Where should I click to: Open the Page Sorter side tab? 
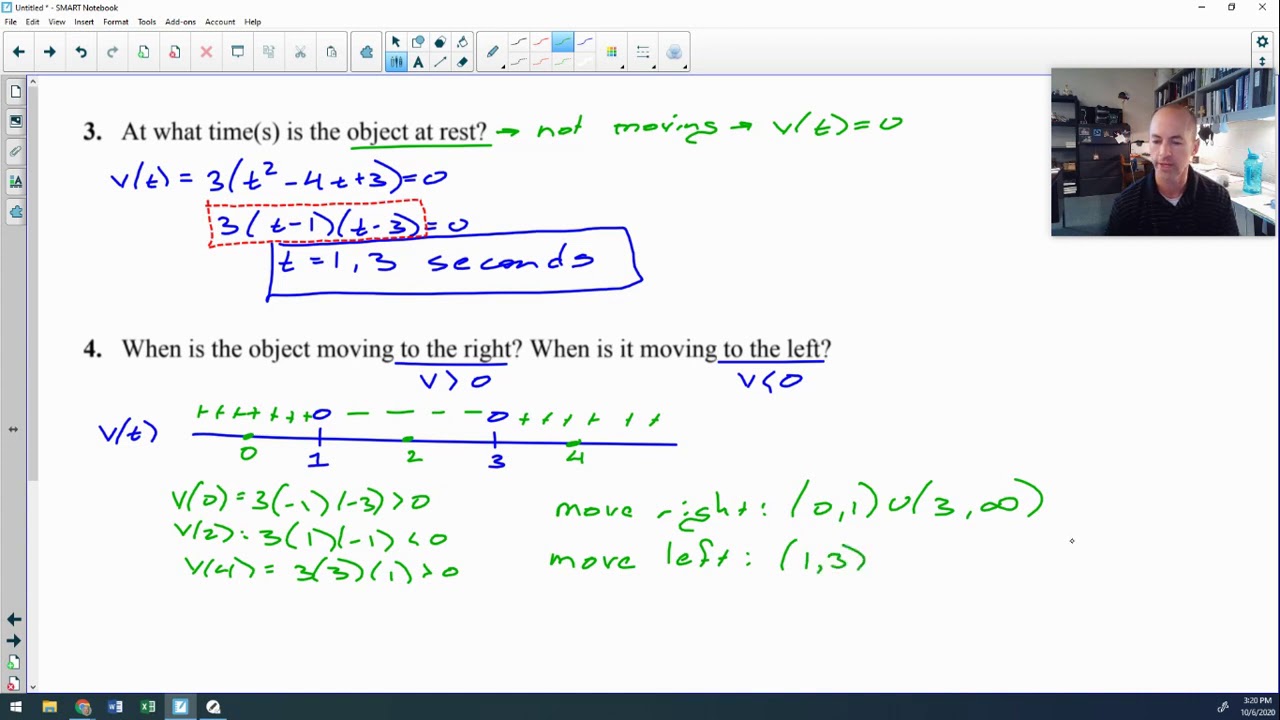pos(15,92)
